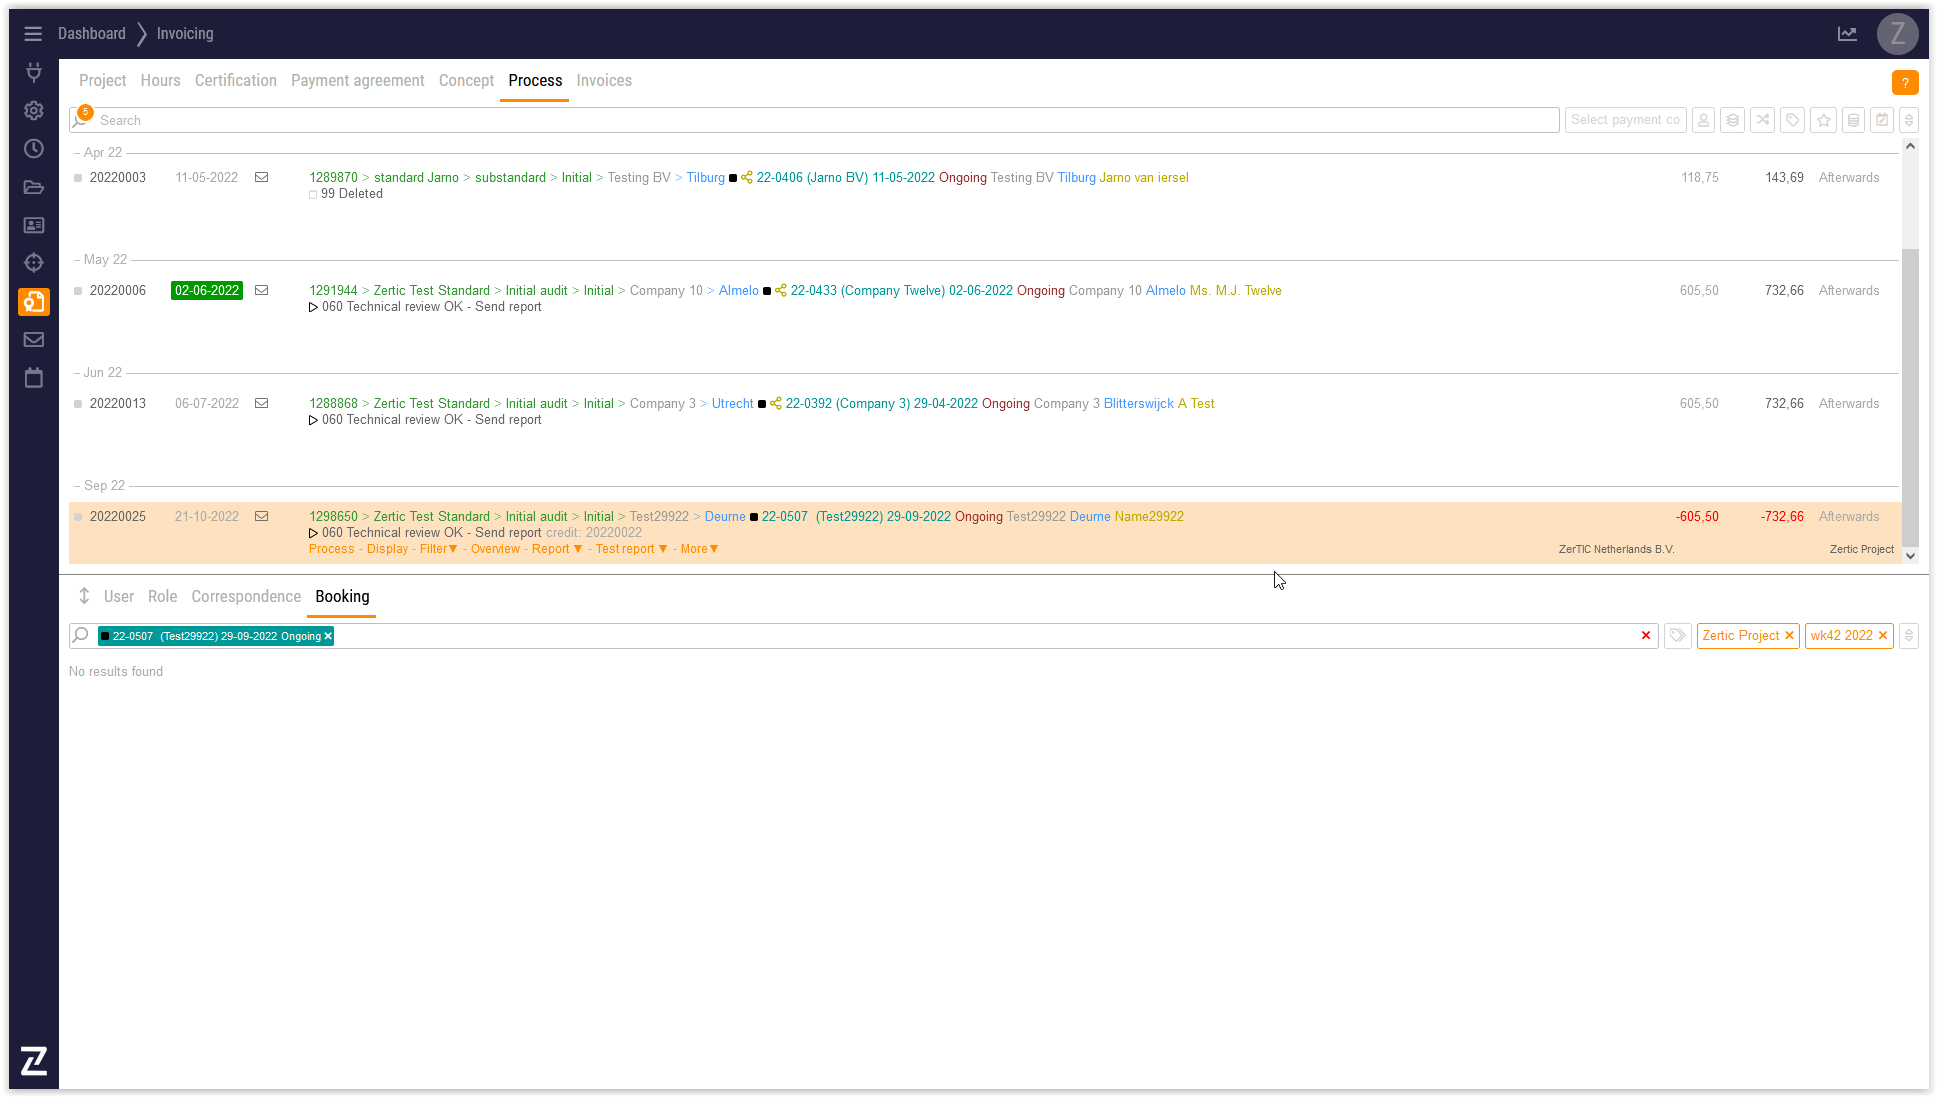Screen dimensions: 1937x1097
Task: Toggle checkbox for invoice 20220003
Action: tap(78, 178)
